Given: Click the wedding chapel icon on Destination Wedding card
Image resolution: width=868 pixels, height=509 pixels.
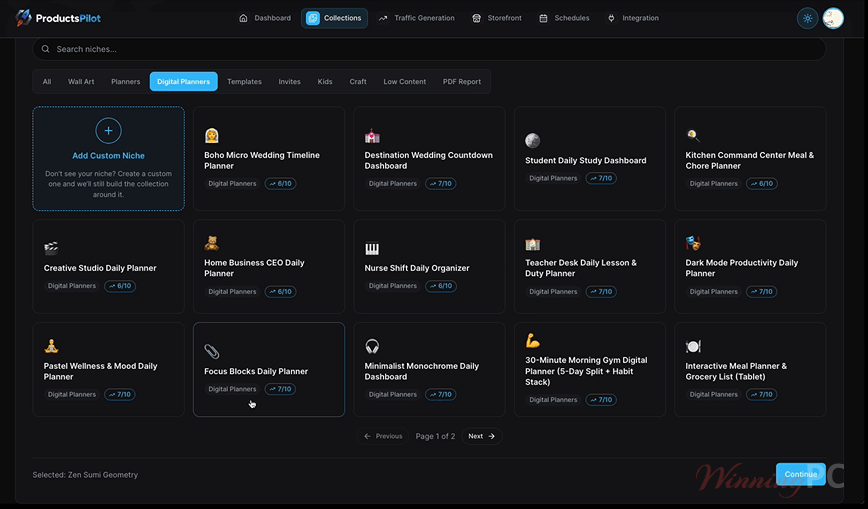Looking at the screenshot, I should [x=372, y=135].
